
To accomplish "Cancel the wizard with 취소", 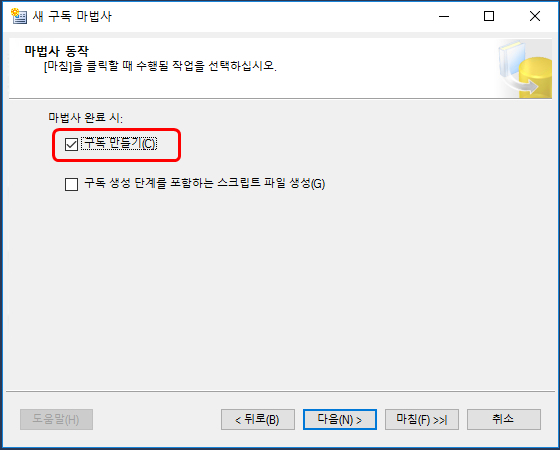I will 504,419.
